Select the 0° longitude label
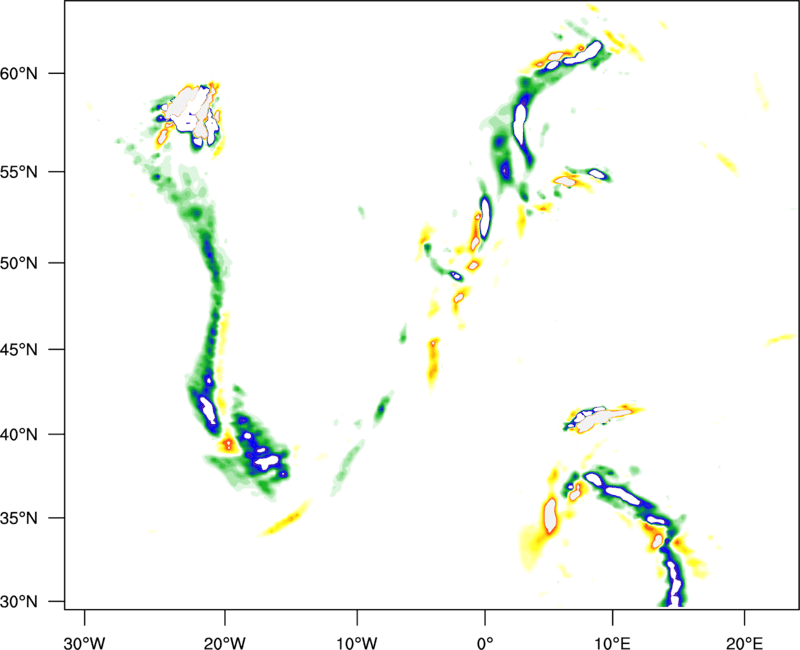 (485, 643)
